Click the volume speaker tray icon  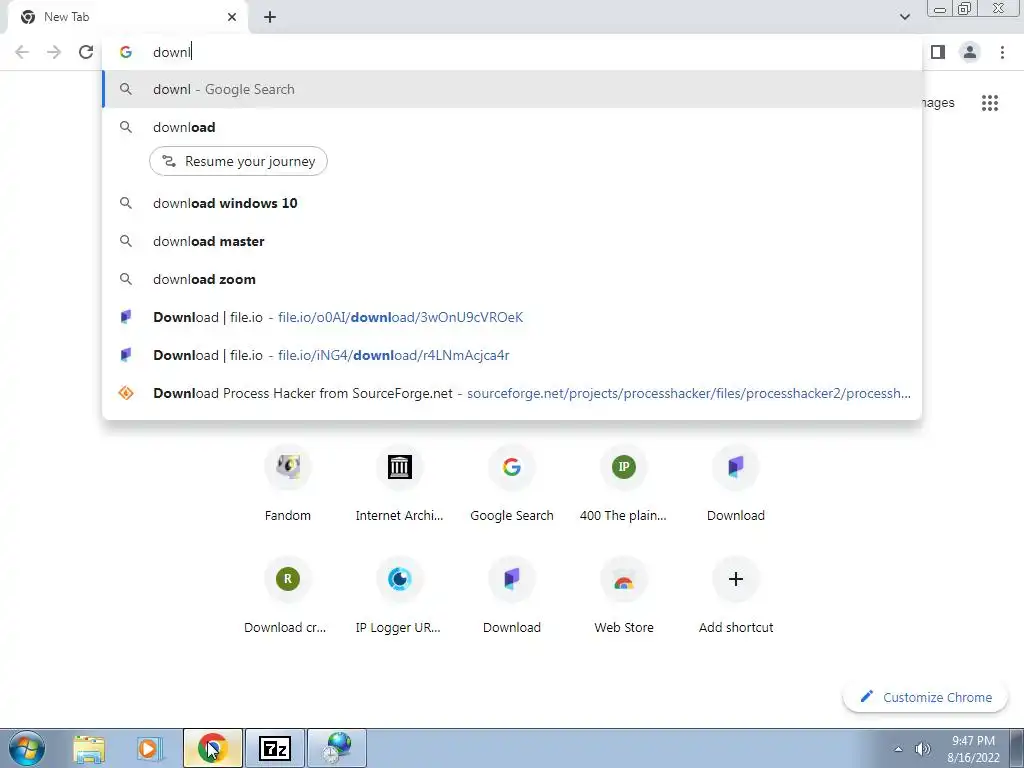922,749
